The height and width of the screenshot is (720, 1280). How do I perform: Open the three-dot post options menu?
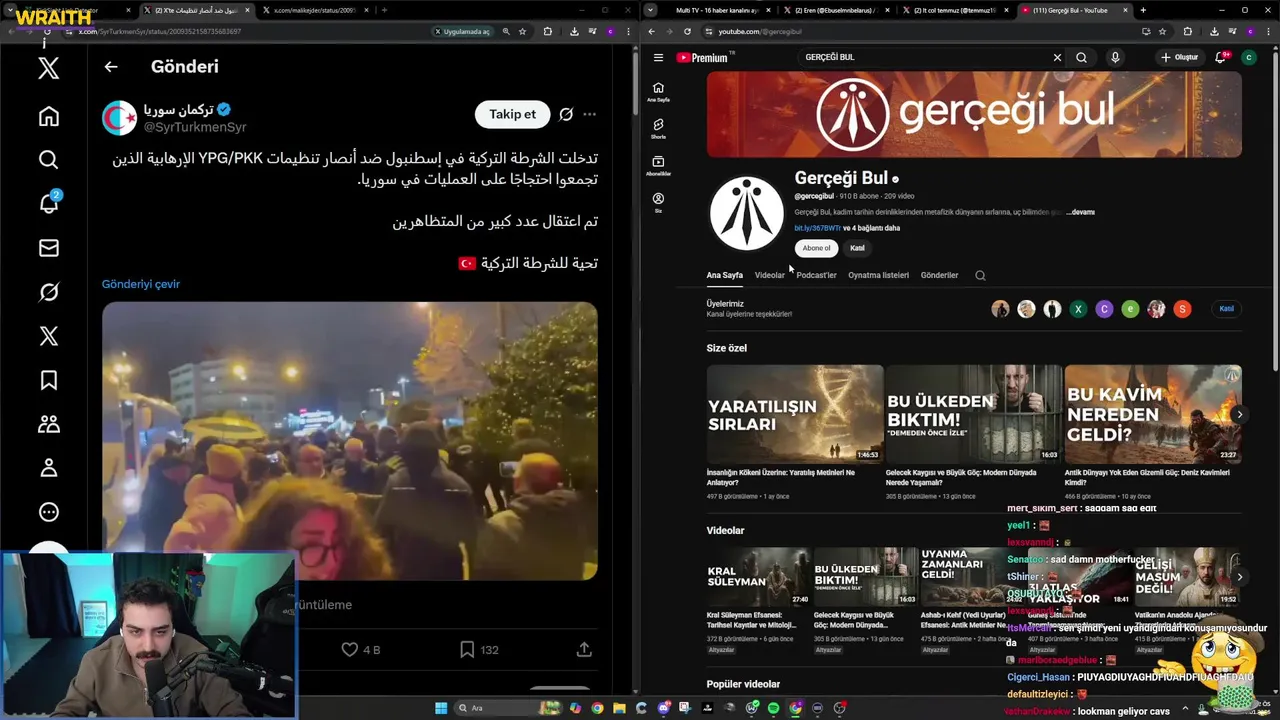590,114
